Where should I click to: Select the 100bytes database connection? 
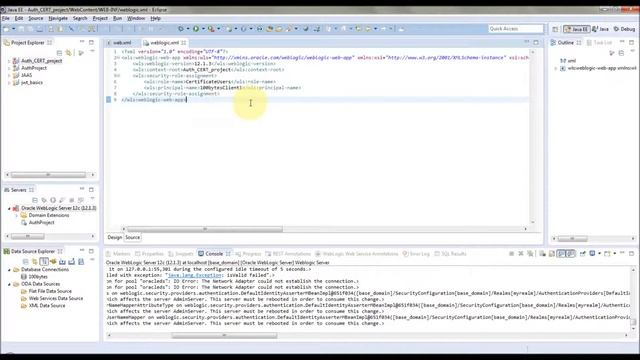38,277
